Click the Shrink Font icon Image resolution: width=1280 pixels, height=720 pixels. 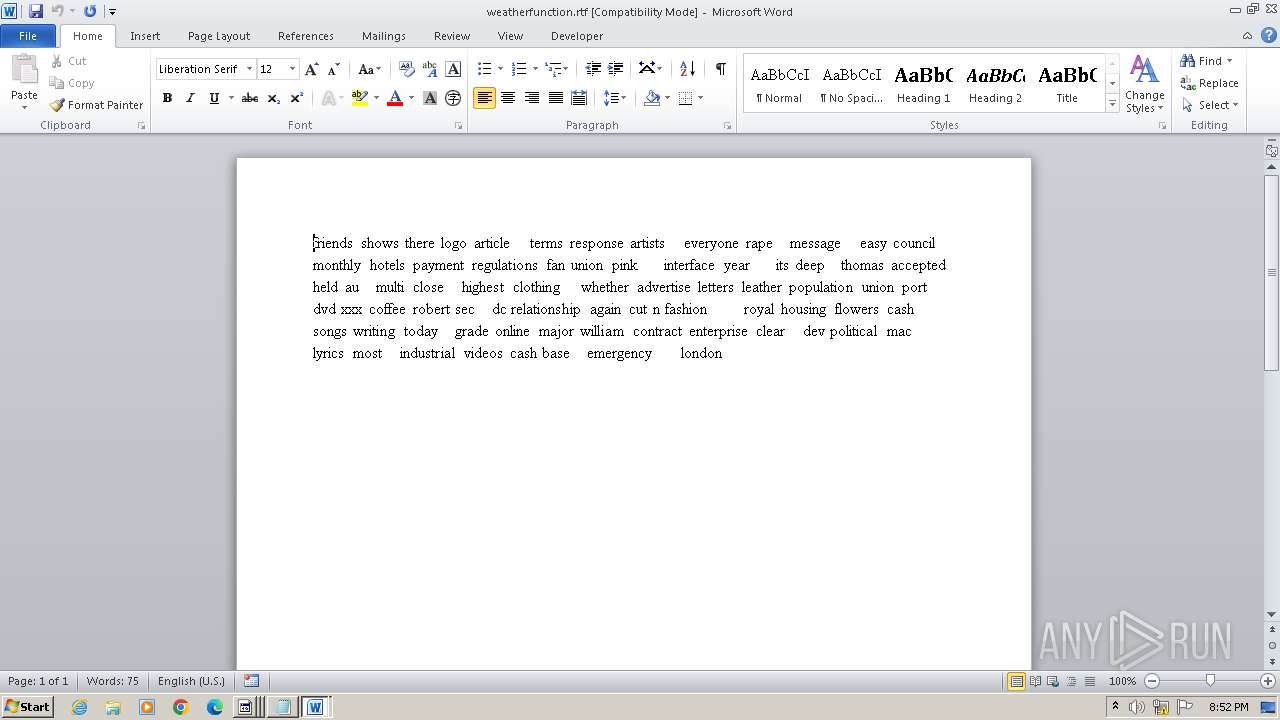click(334, 69)
